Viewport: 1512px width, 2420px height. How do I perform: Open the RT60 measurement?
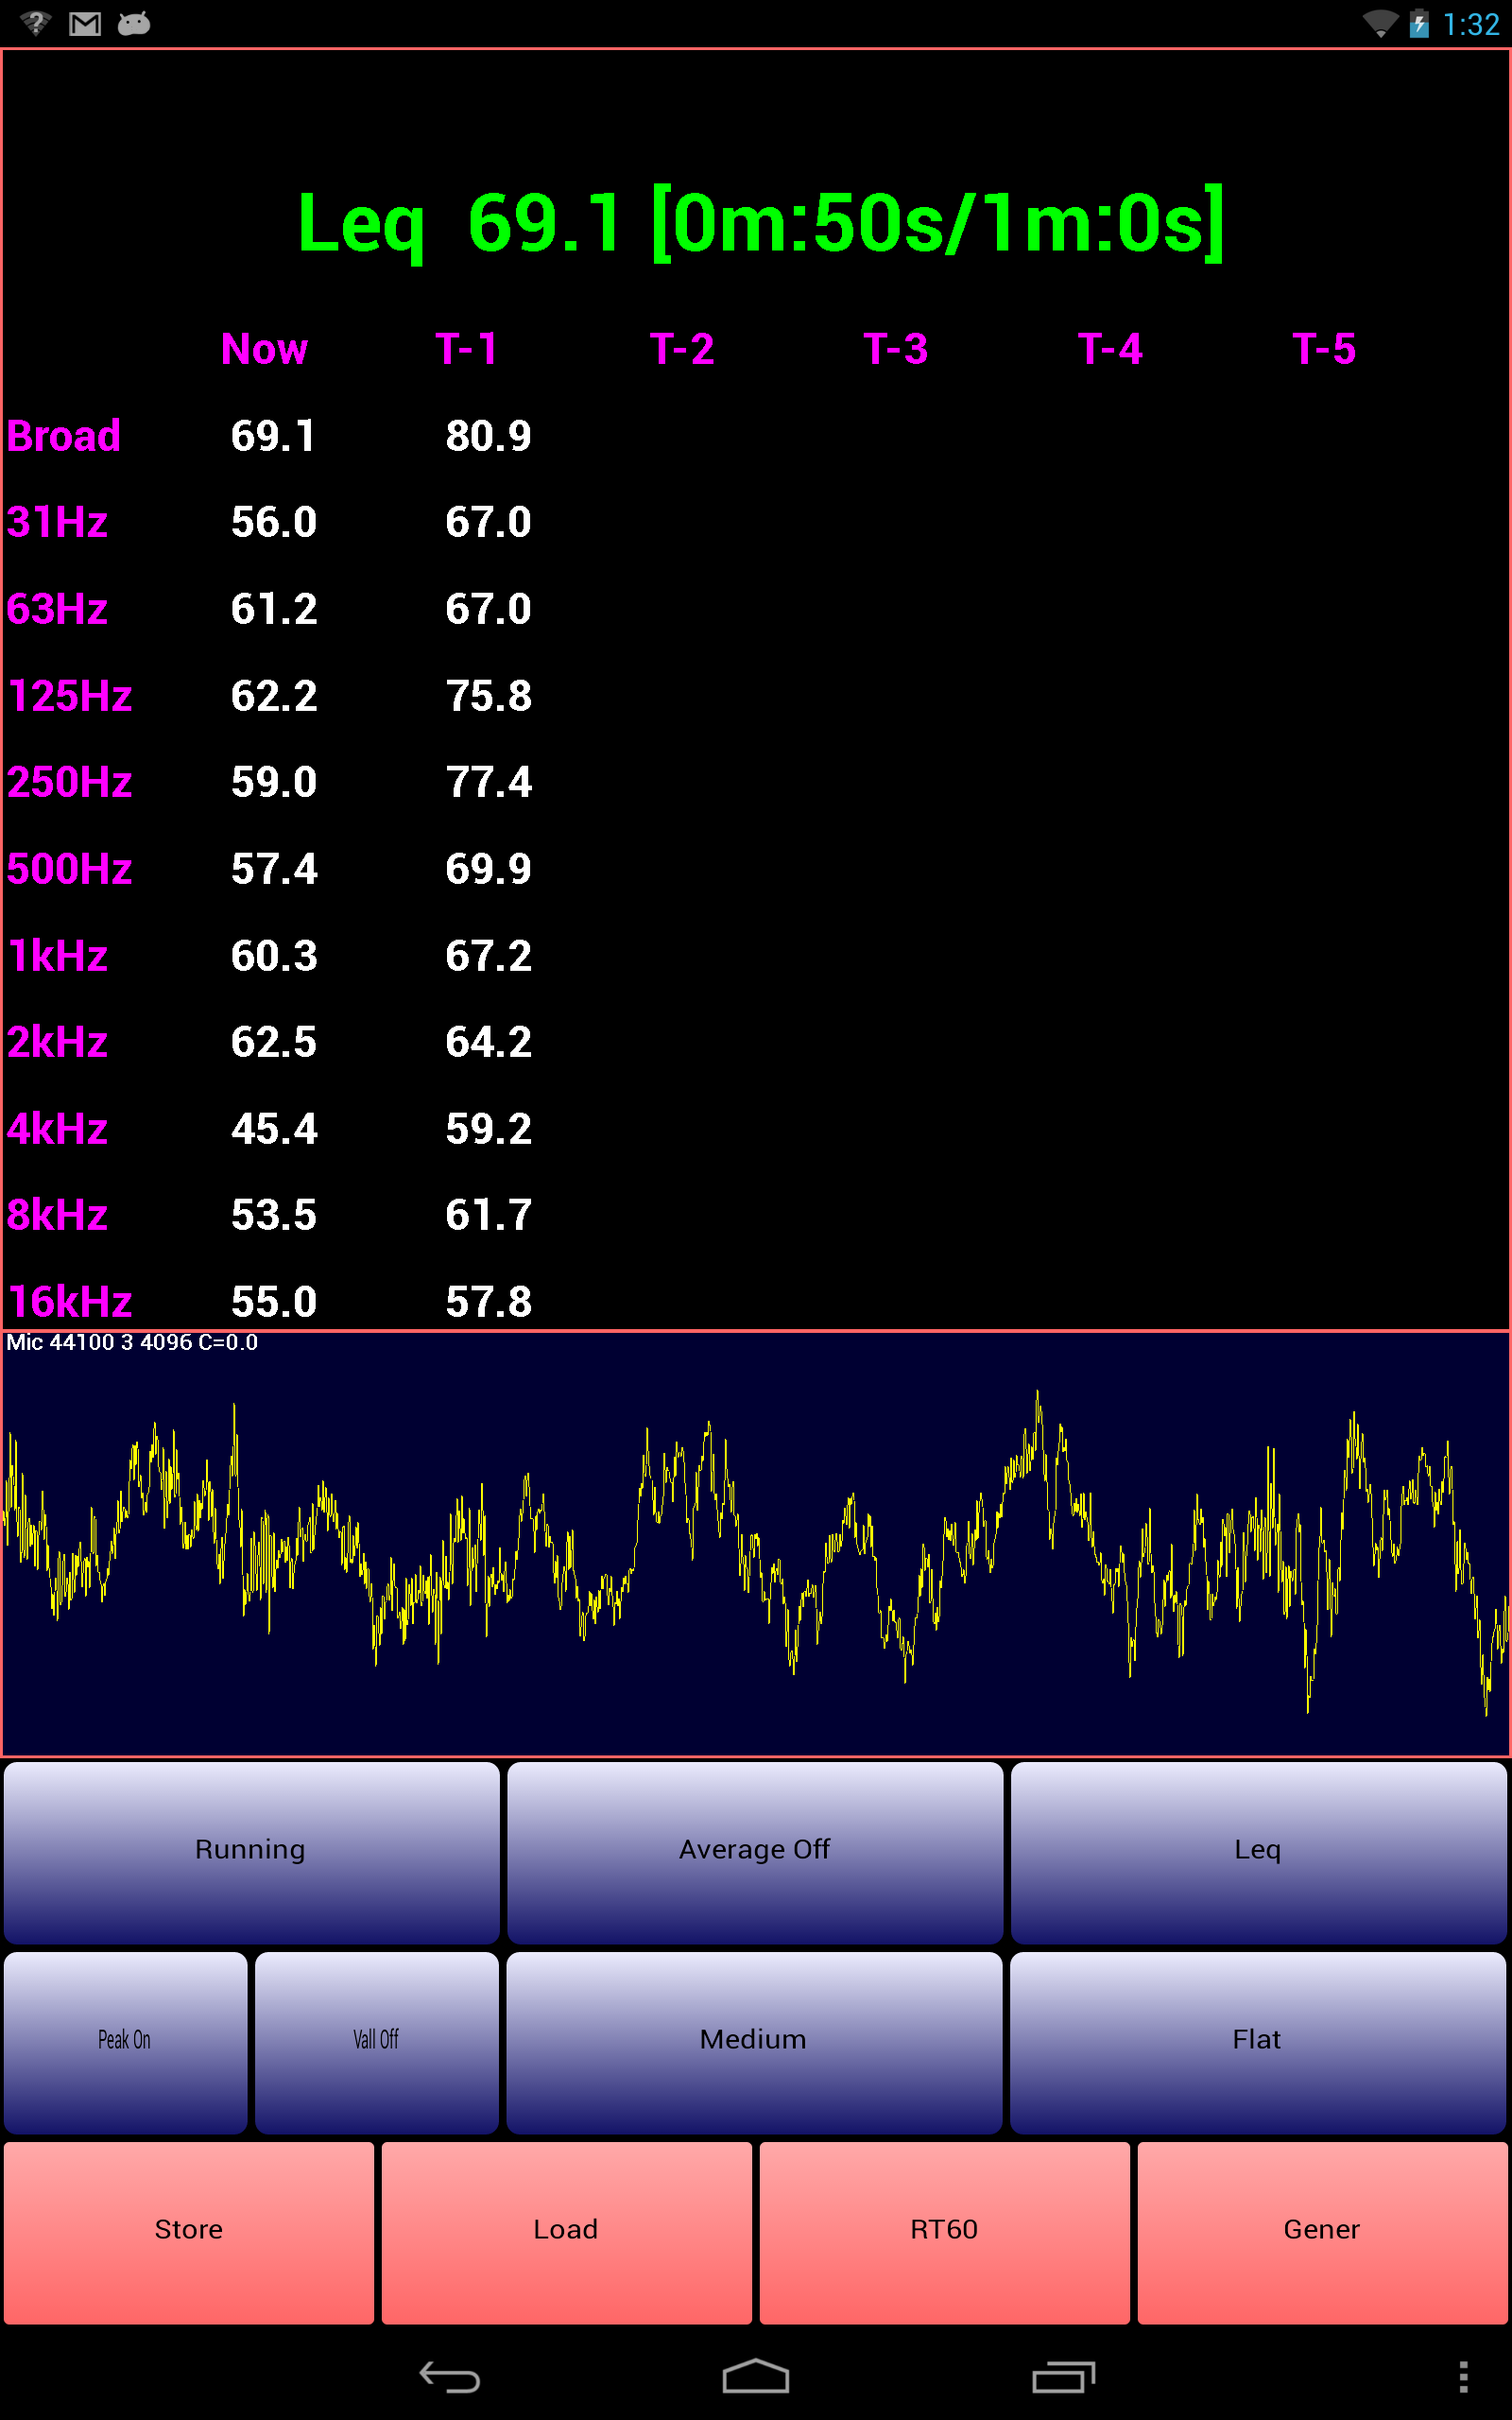click(x=944, y=2233)
